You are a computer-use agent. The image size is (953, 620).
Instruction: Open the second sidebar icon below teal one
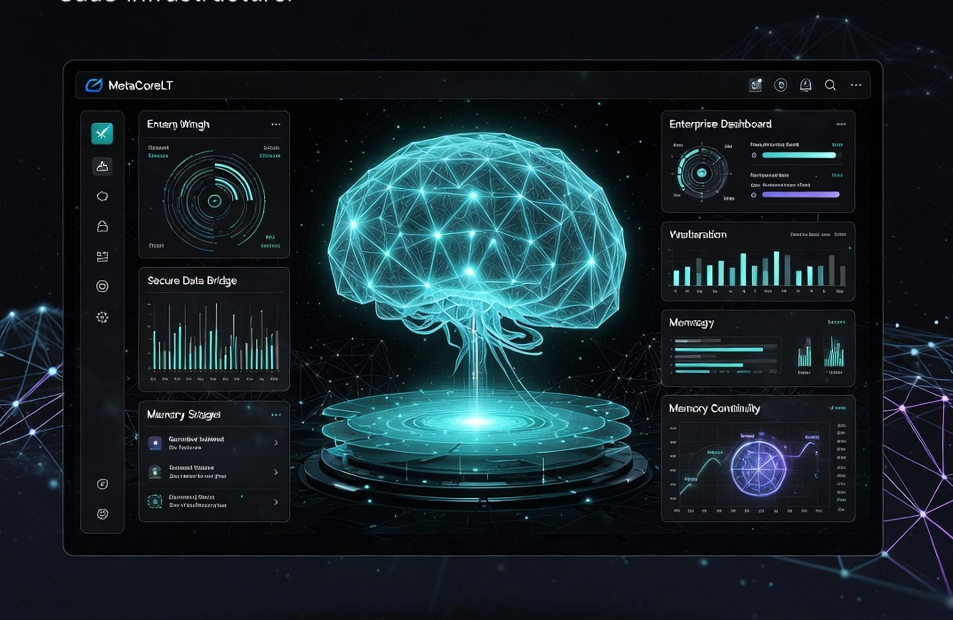[102, 166]
